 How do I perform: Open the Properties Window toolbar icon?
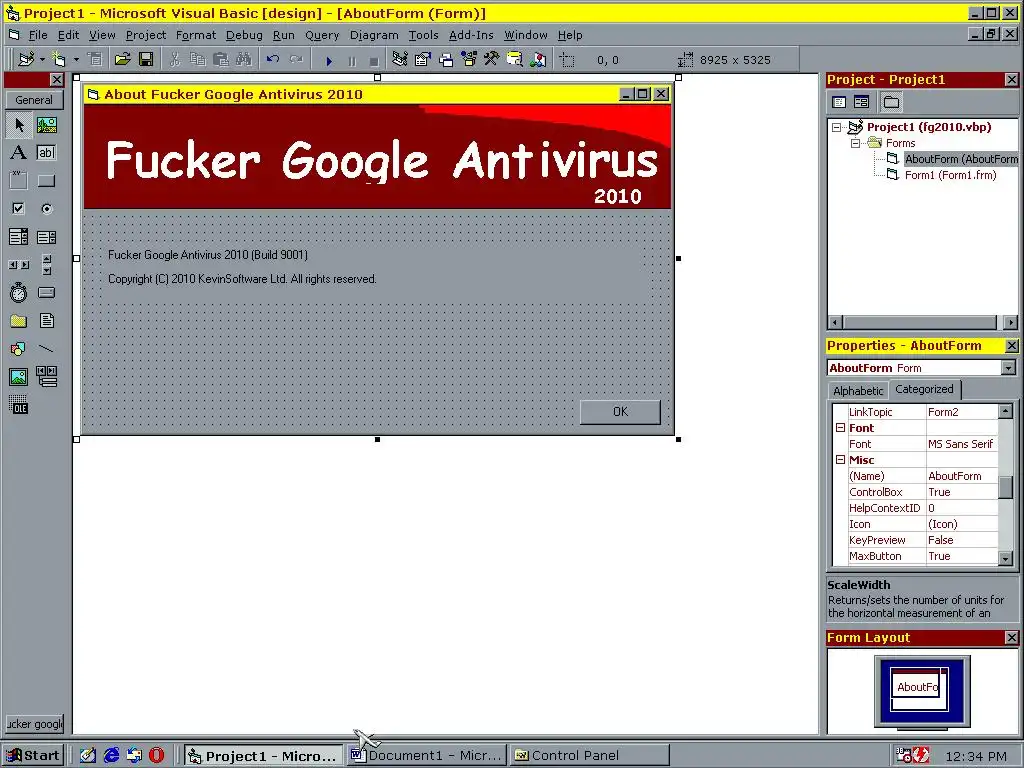click(423, 59)
